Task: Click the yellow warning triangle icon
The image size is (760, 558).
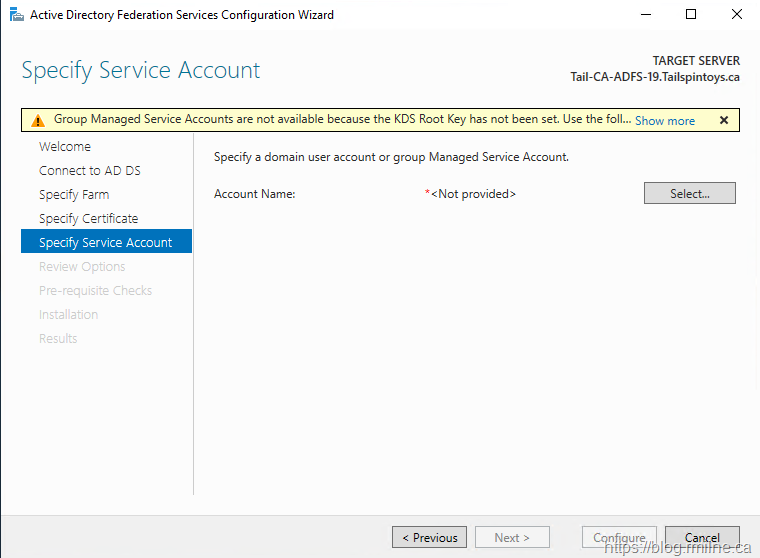Action: click(38, 120)
